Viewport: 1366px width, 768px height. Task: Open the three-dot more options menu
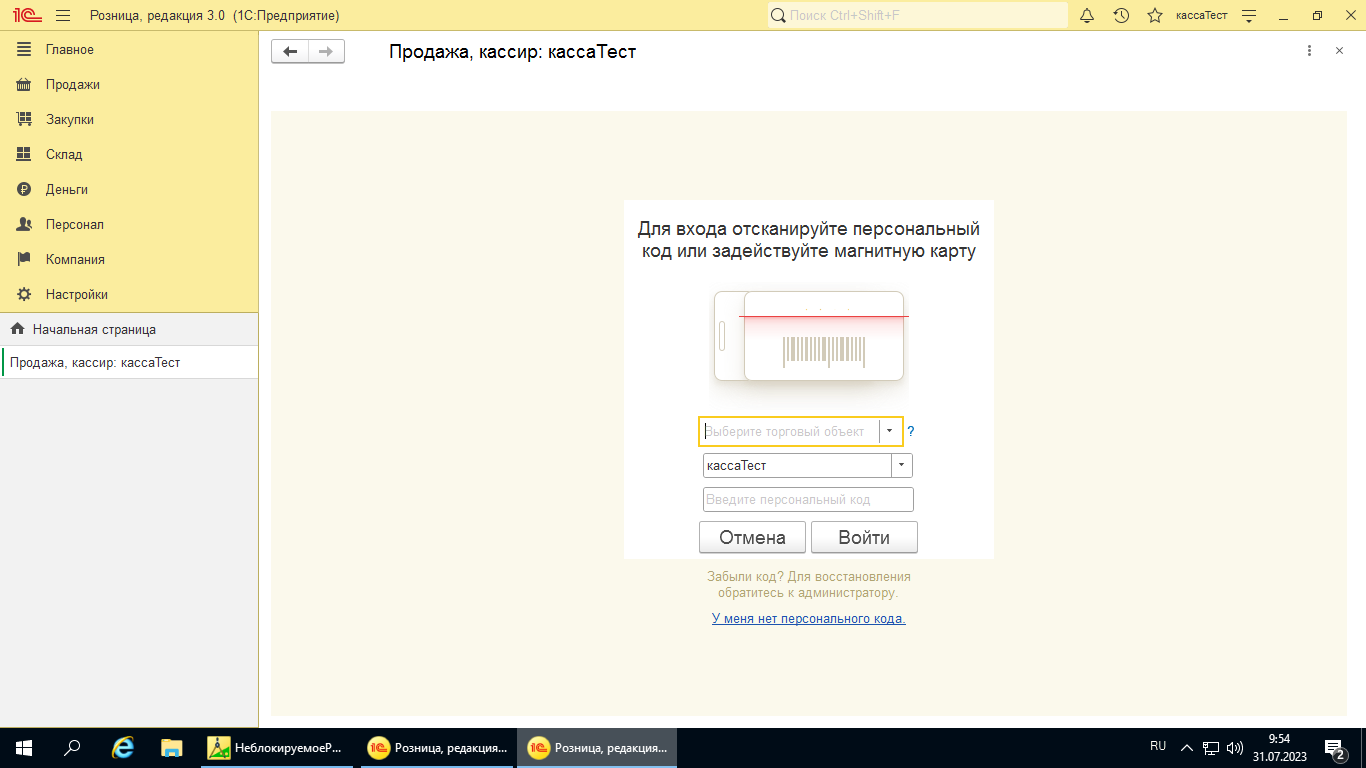1309,51
